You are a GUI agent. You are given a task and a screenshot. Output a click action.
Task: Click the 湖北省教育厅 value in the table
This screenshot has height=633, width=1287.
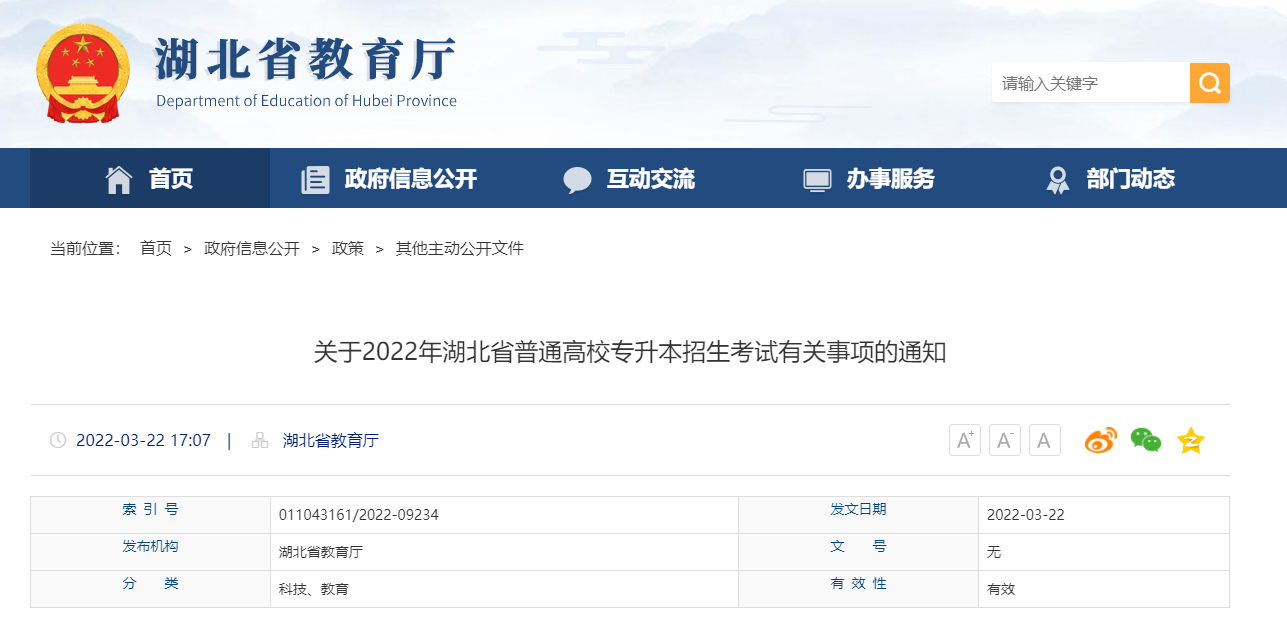click(321, 552)
